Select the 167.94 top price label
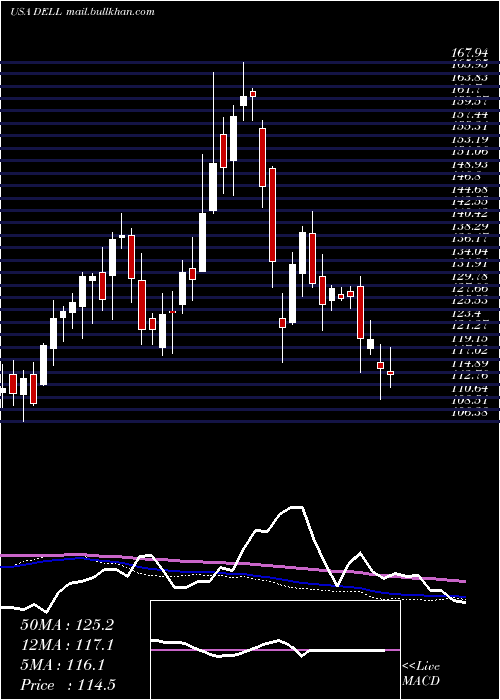The image size is (500, 700). coord(469,54)
